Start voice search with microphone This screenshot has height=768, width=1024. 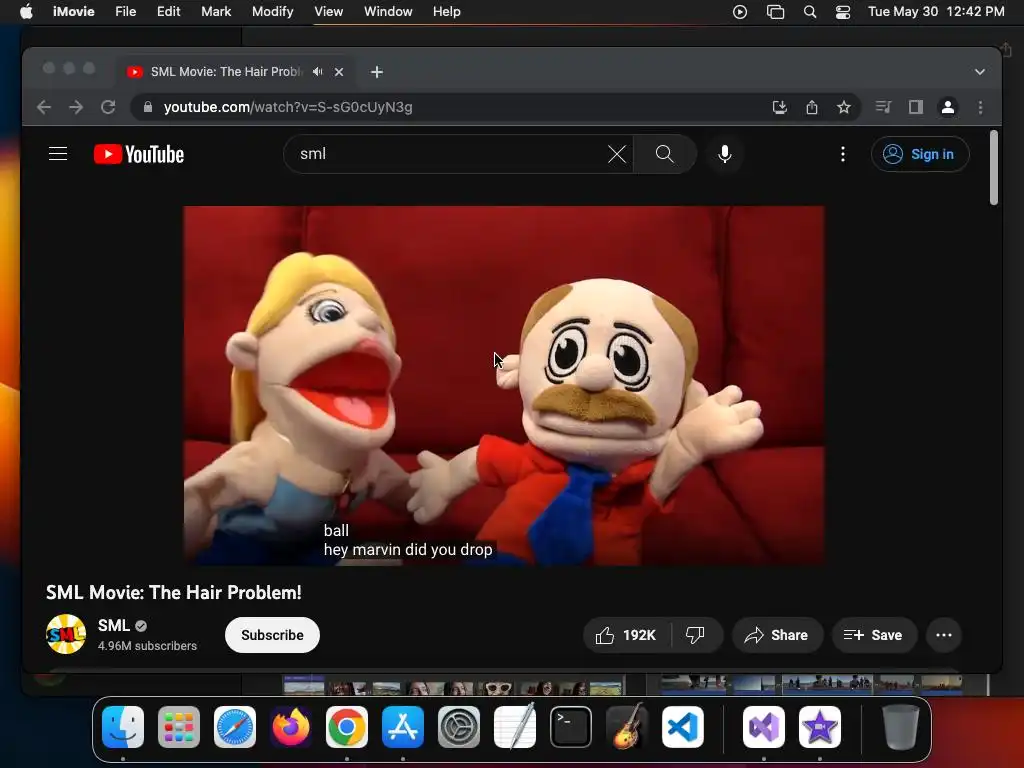(725, 154)
